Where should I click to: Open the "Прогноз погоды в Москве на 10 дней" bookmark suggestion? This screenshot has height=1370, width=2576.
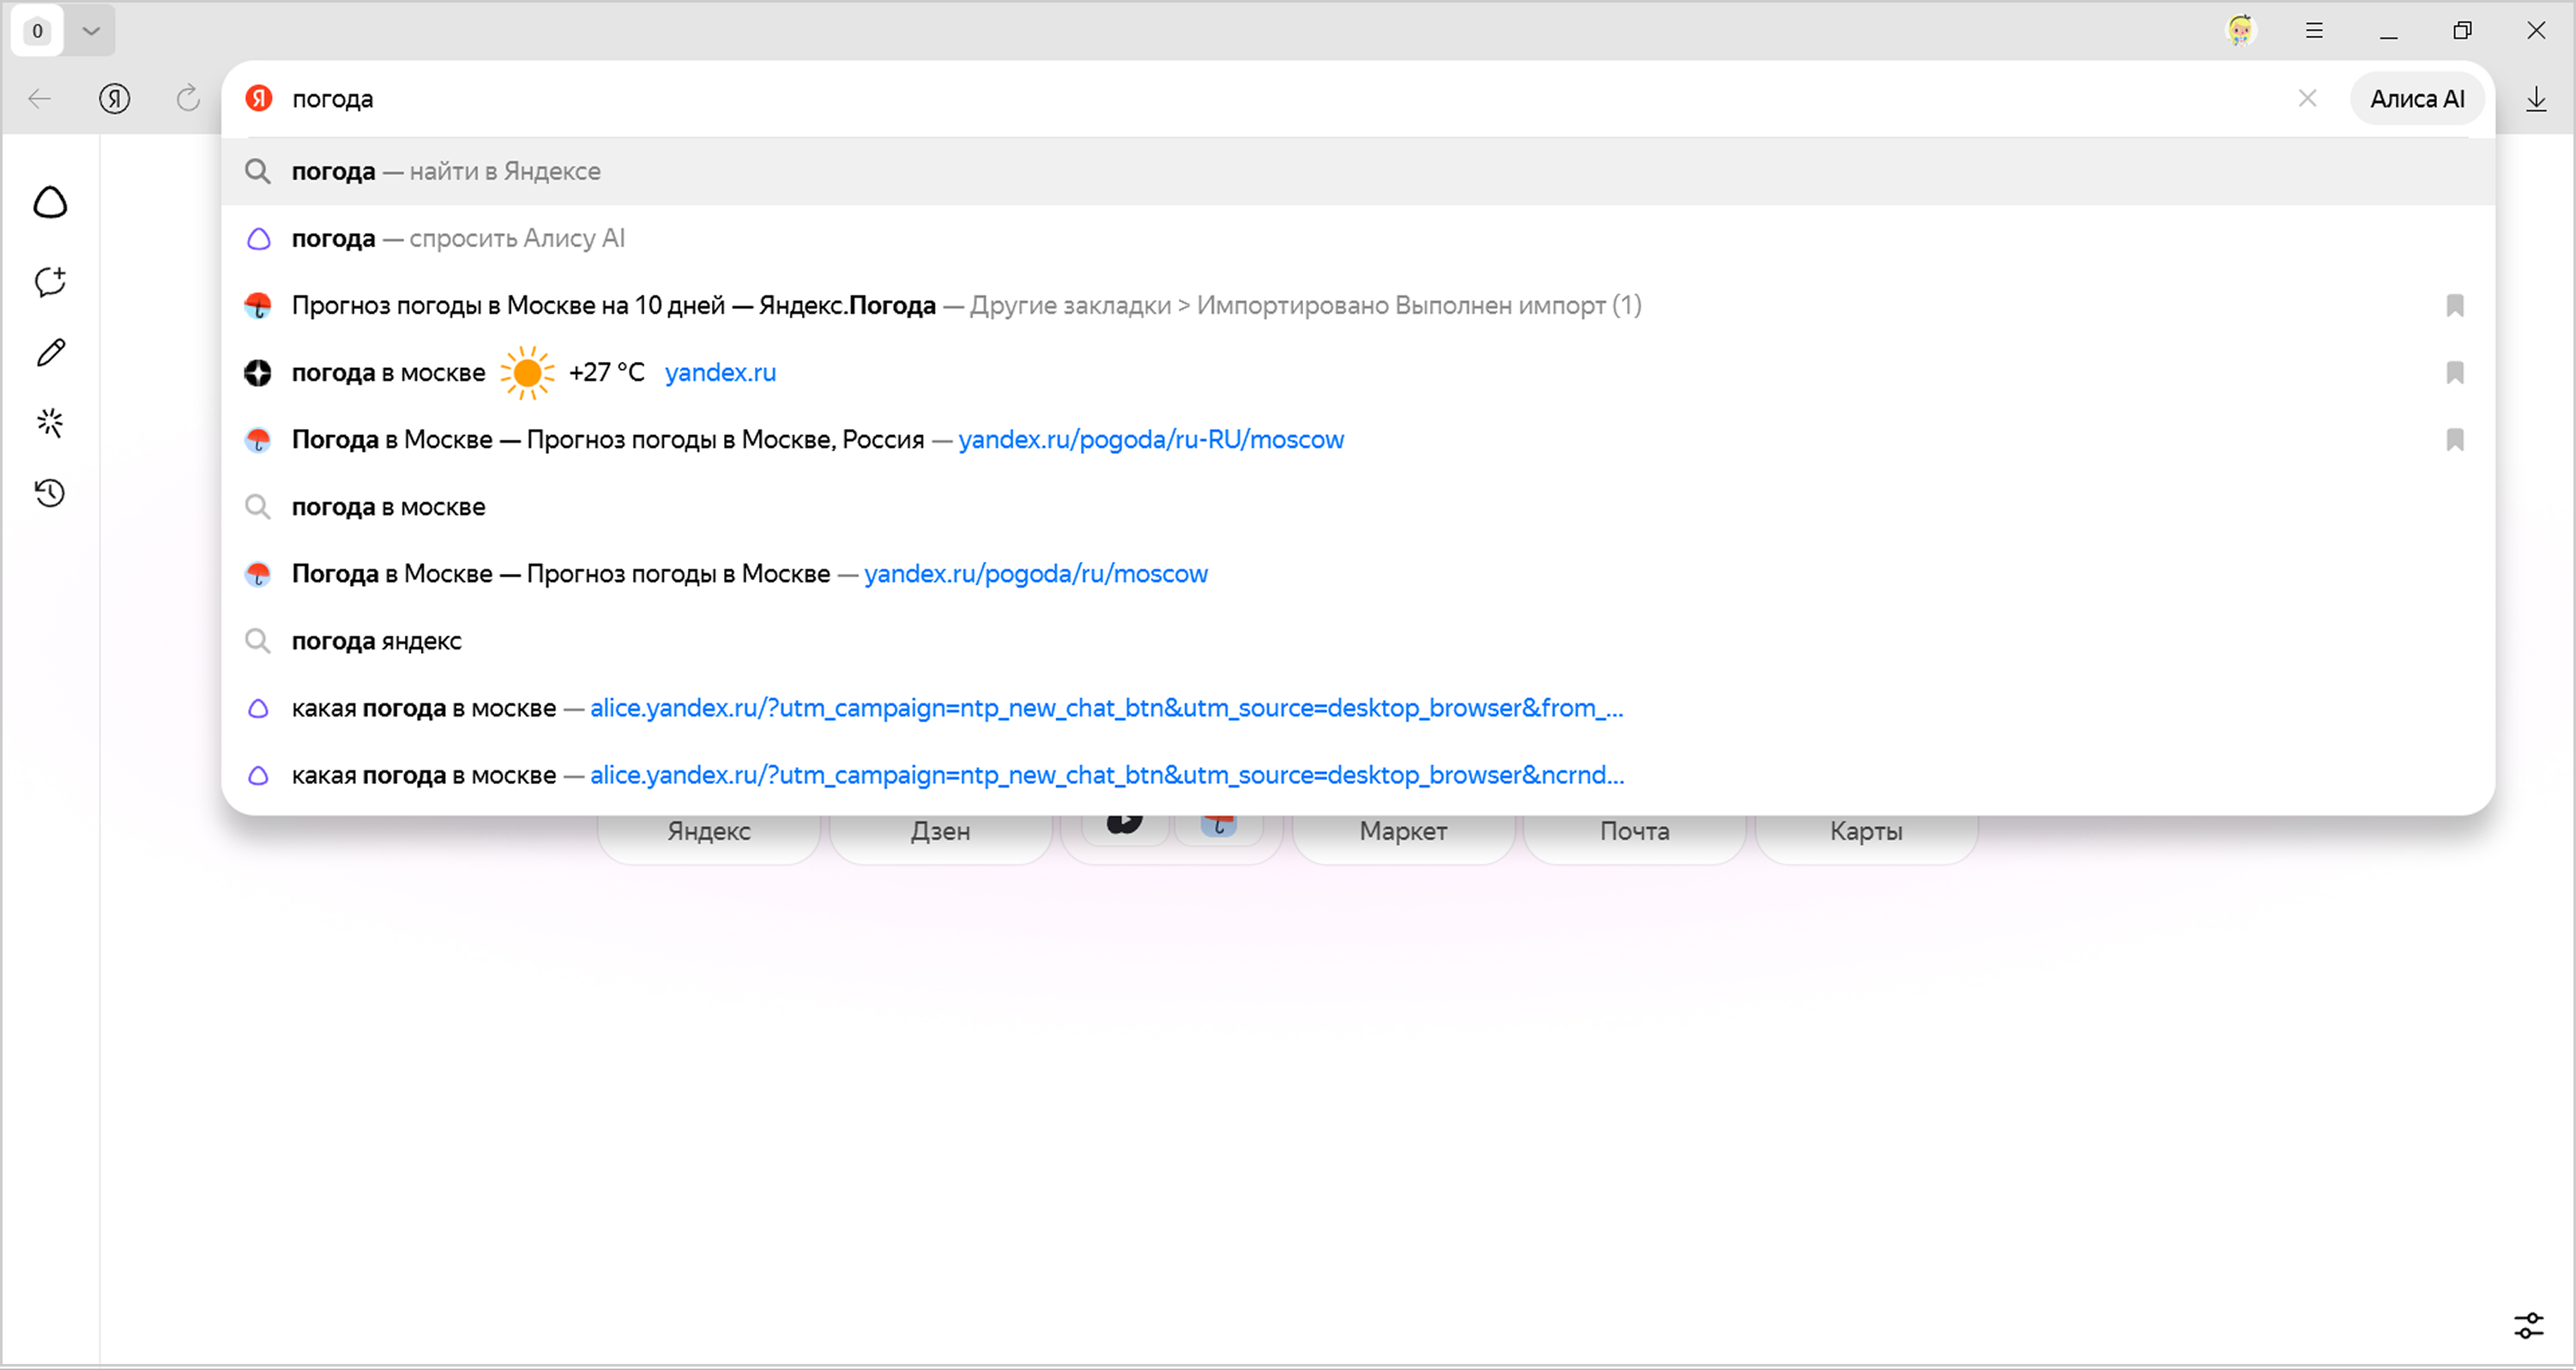point(1357,305)
